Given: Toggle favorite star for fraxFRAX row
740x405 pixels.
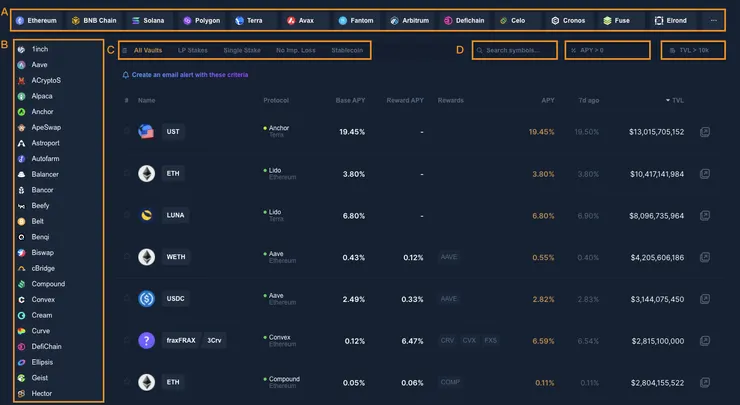Looking at the screenshot, I should pos(126,340).
